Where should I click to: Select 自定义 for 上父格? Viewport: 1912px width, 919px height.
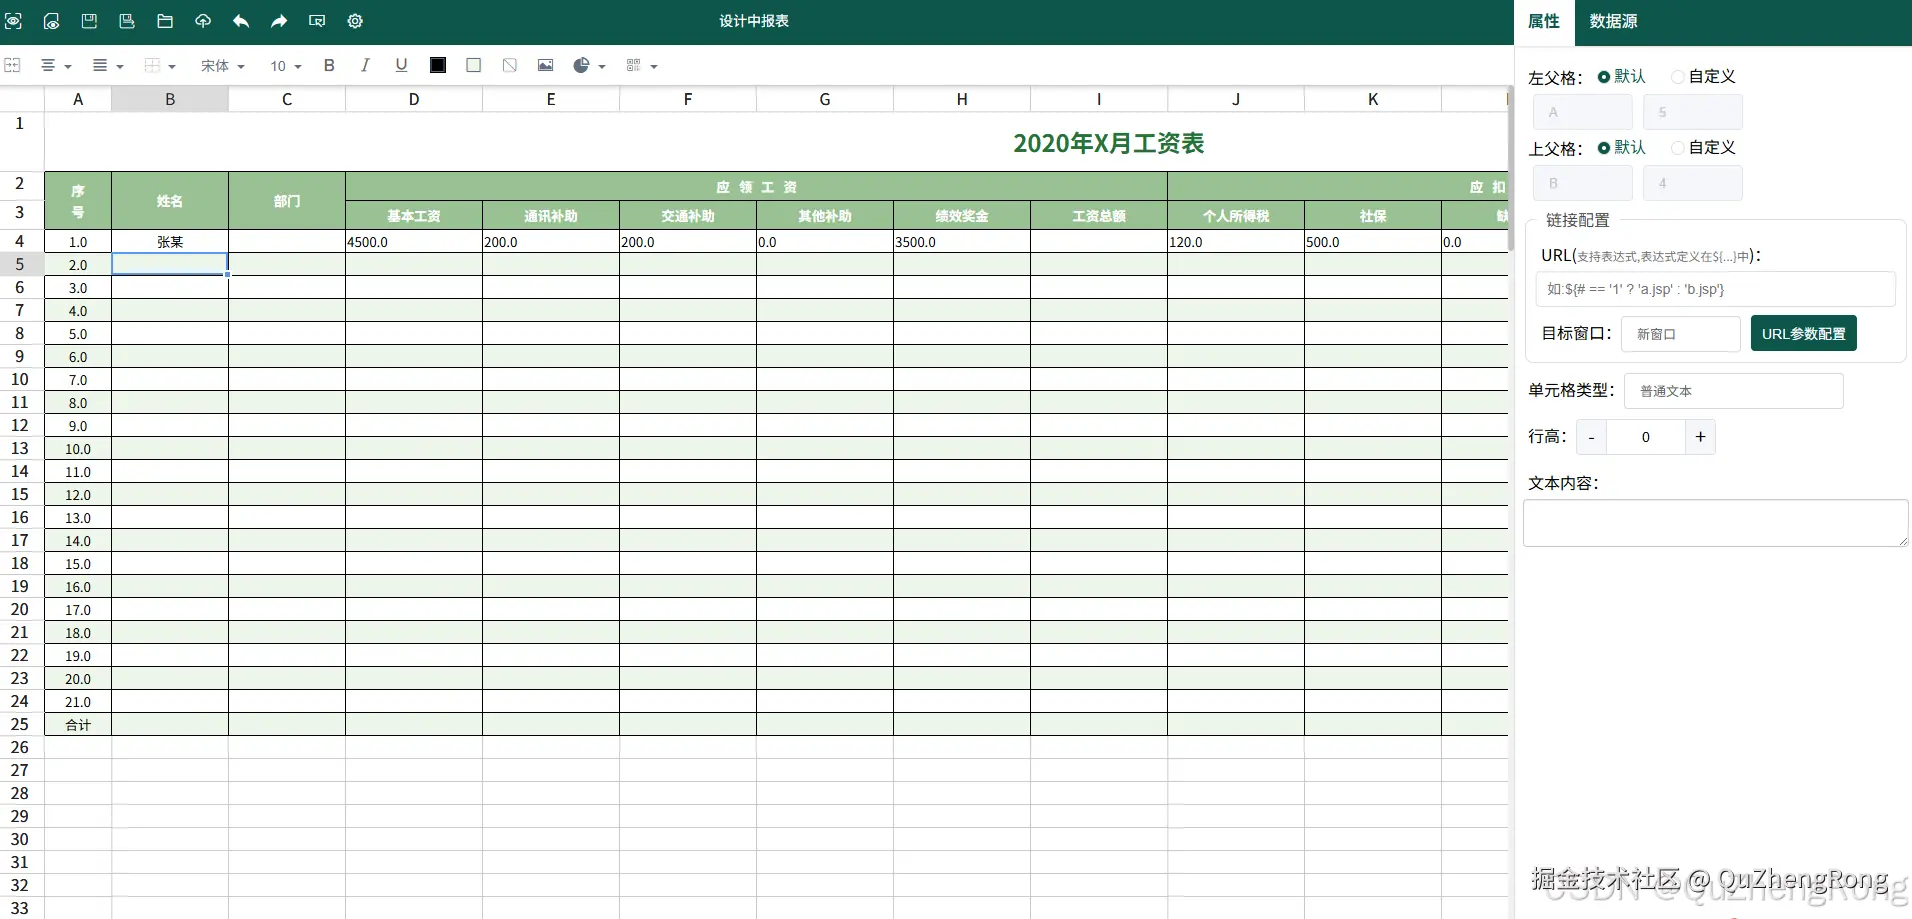tap(1704, 147)
